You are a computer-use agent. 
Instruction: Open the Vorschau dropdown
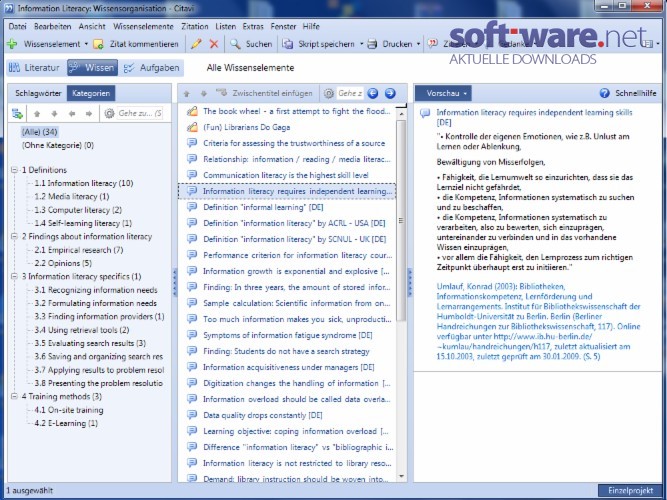pyautogui.click(x=443, y=93)
